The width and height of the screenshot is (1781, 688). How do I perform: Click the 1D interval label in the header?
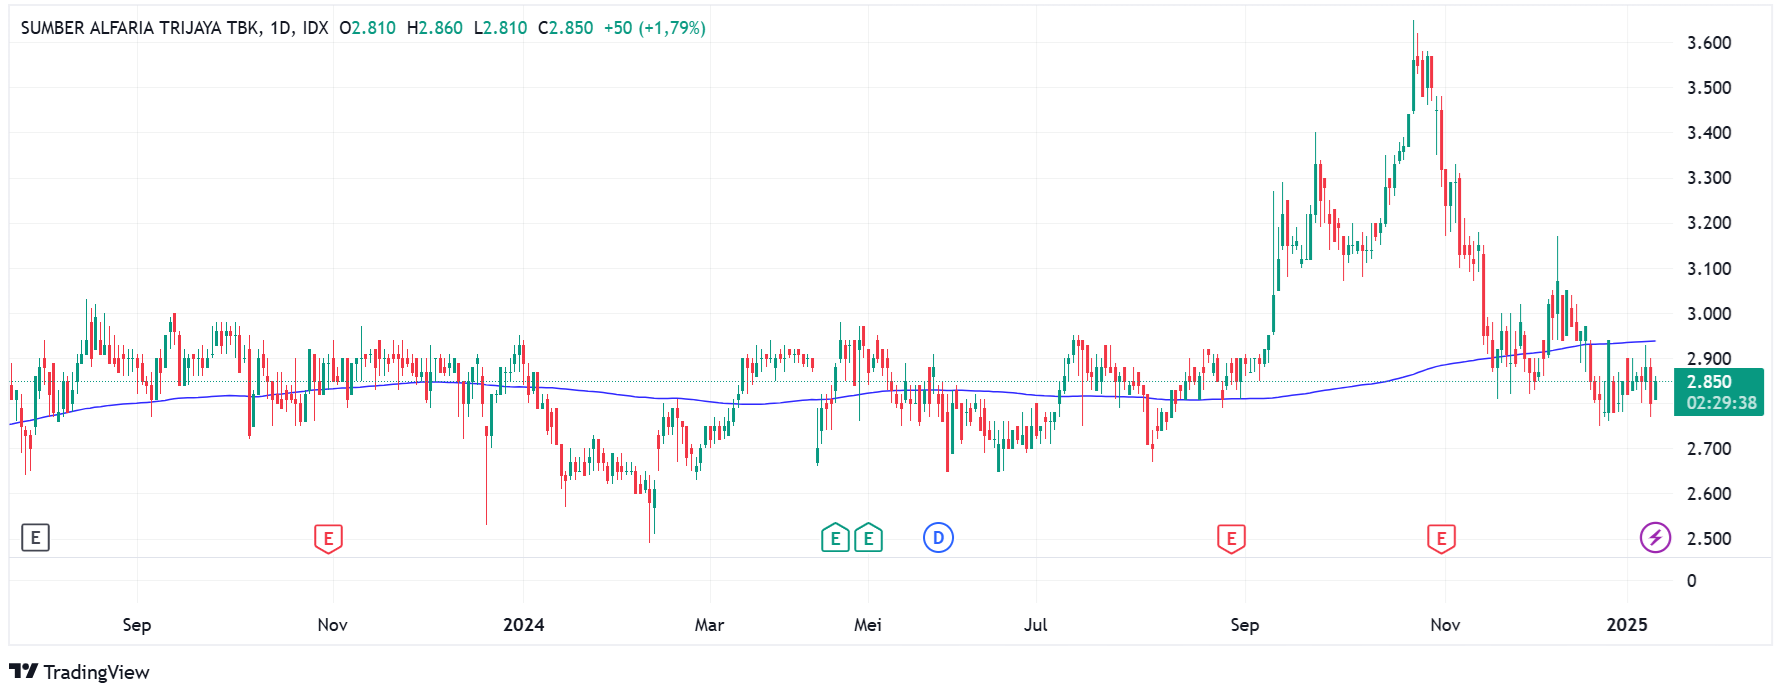(280, 28)
